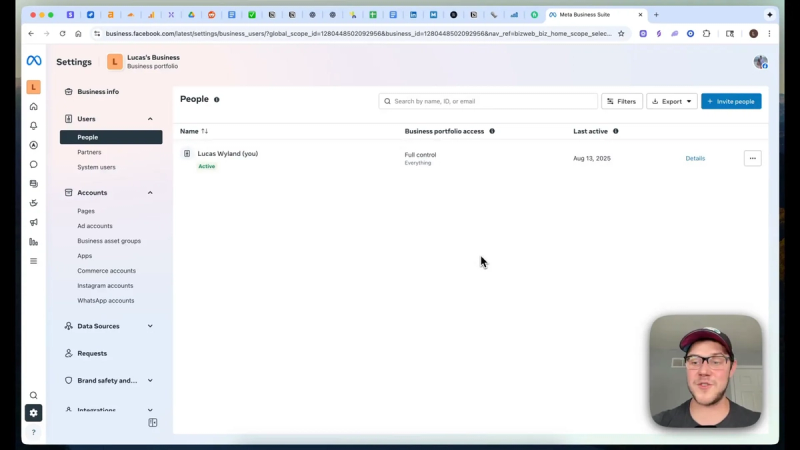The height and width of the screenshot is (450, 800).
Task: Open Home icon in left rail
Action: 34,107
